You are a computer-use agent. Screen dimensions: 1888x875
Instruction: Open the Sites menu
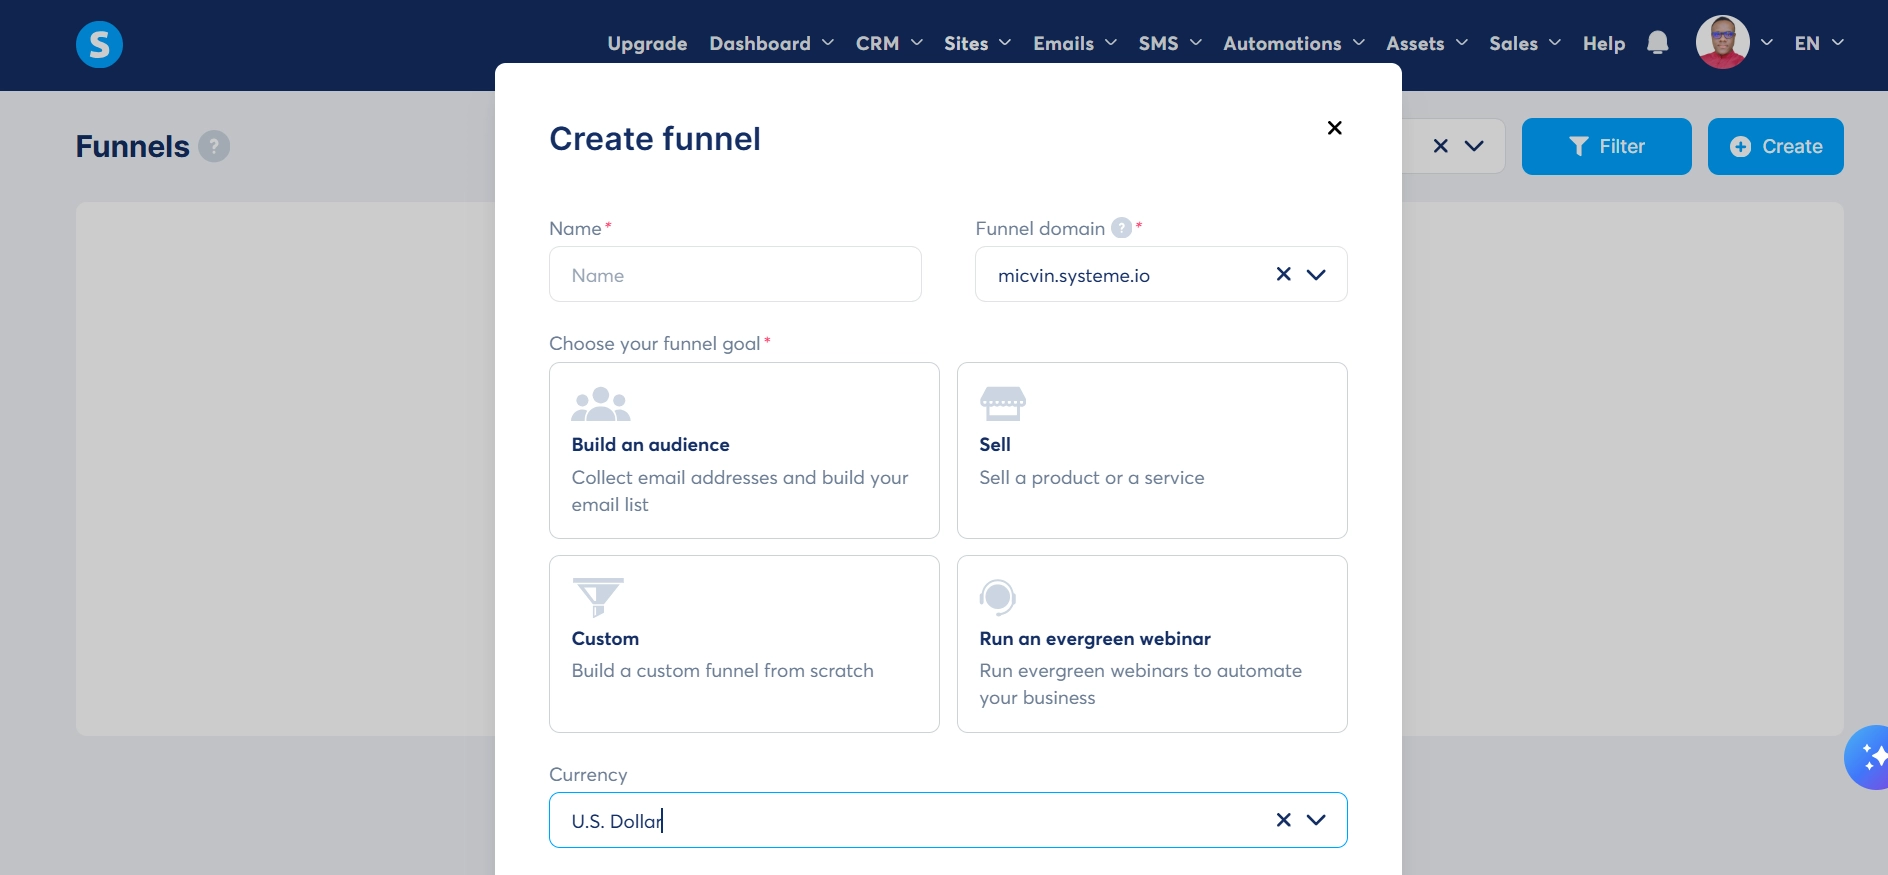point(977,43)
